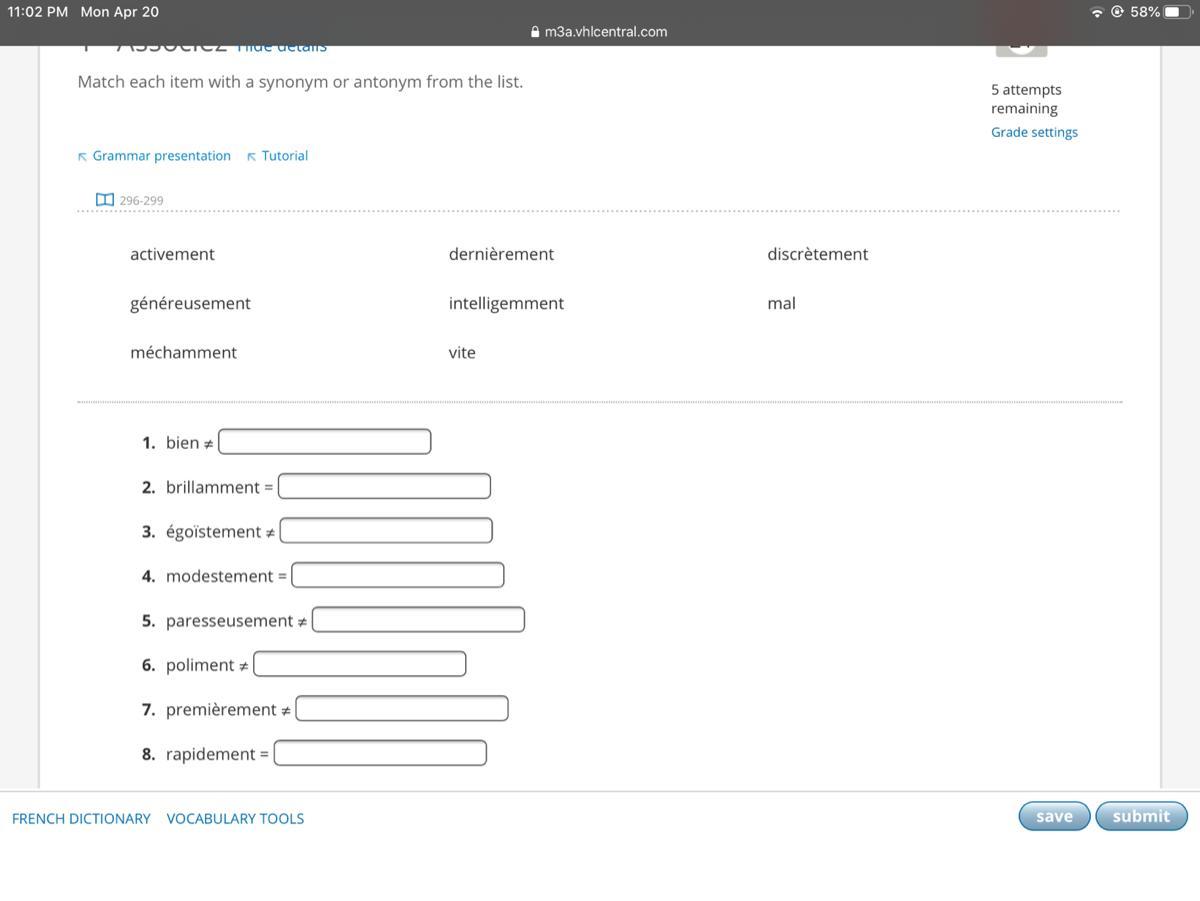Screen dimensions: 1200x901
Task: Click the paresseusement prompt label
Action: coord(230,621)
